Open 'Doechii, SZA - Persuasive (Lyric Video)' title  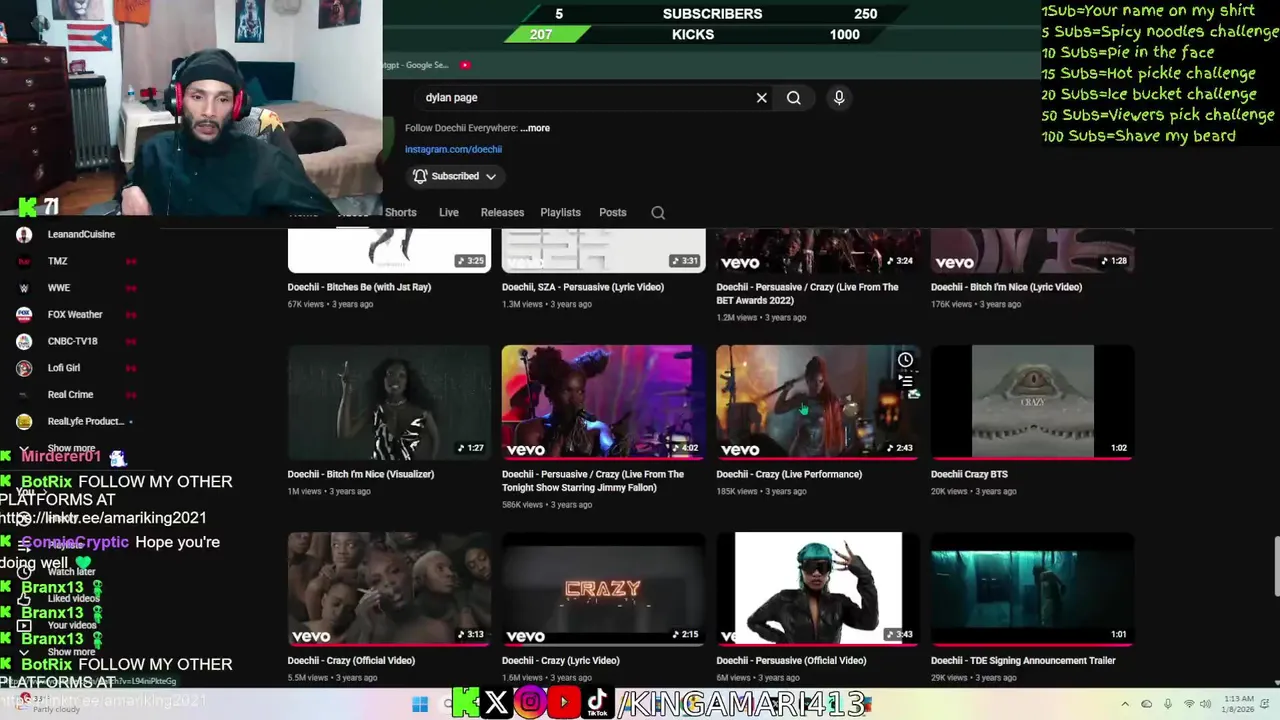583,287
